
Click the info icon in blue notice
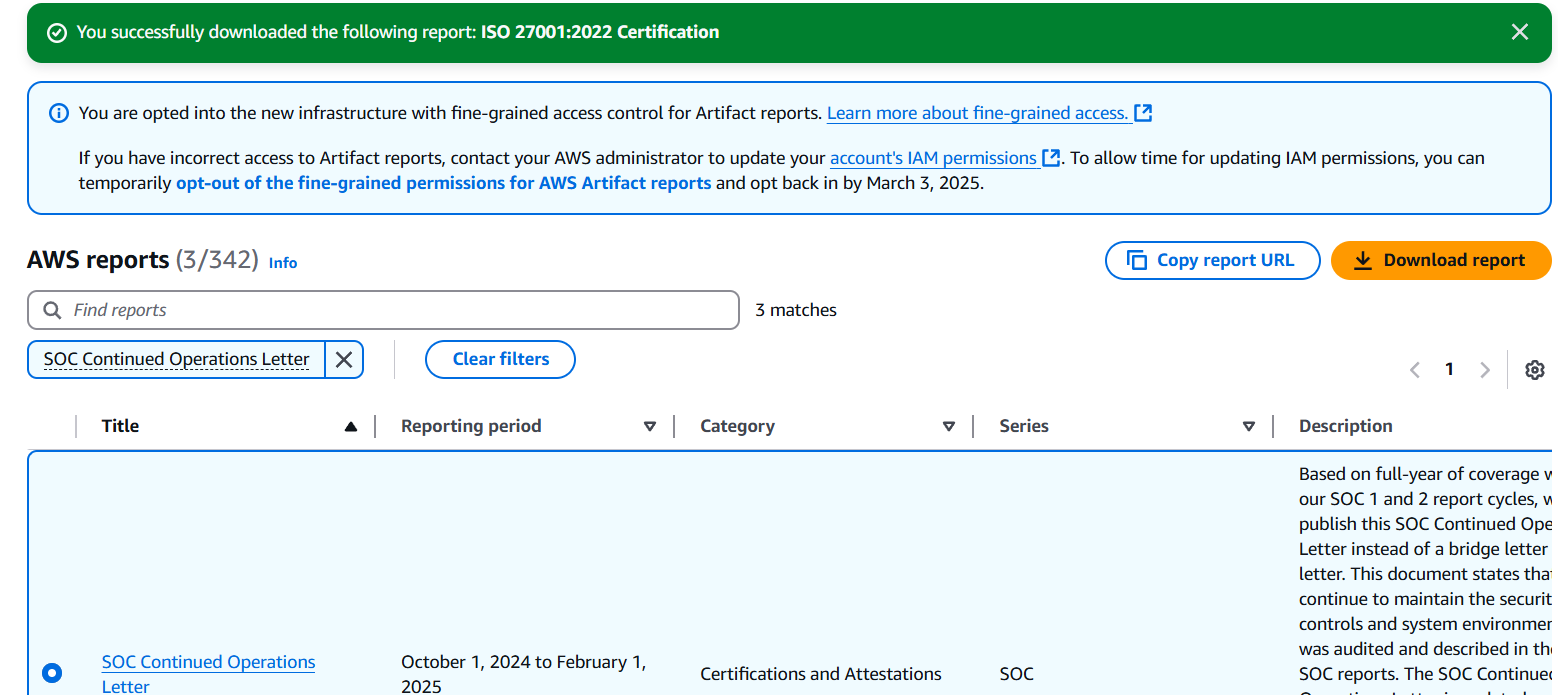[59, 113]
